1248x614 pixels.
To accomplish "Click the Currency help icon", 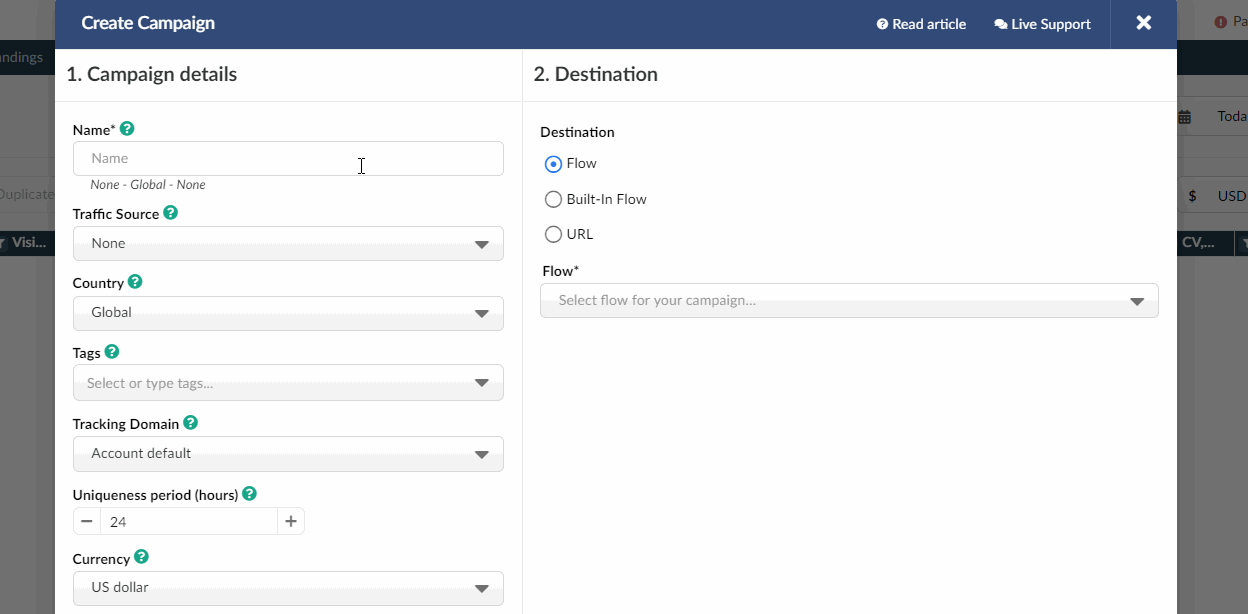I will click(x=142, y=557).
